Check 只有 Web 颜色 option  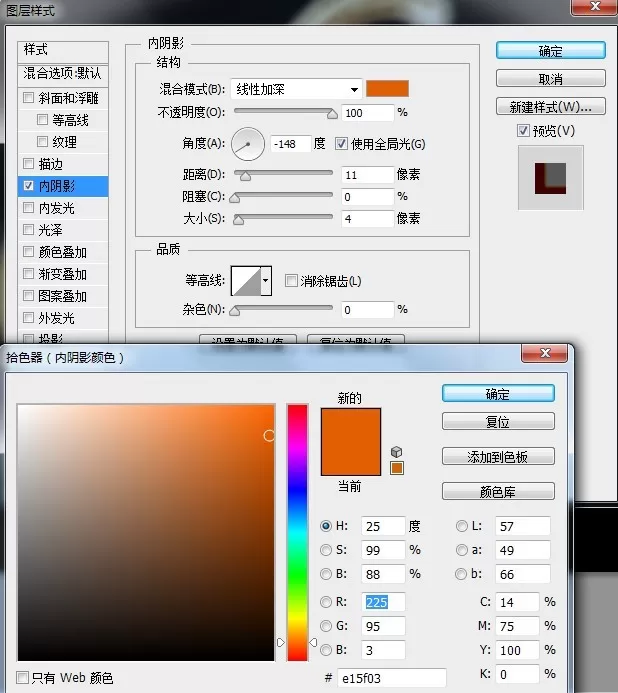tap(22, 677)
